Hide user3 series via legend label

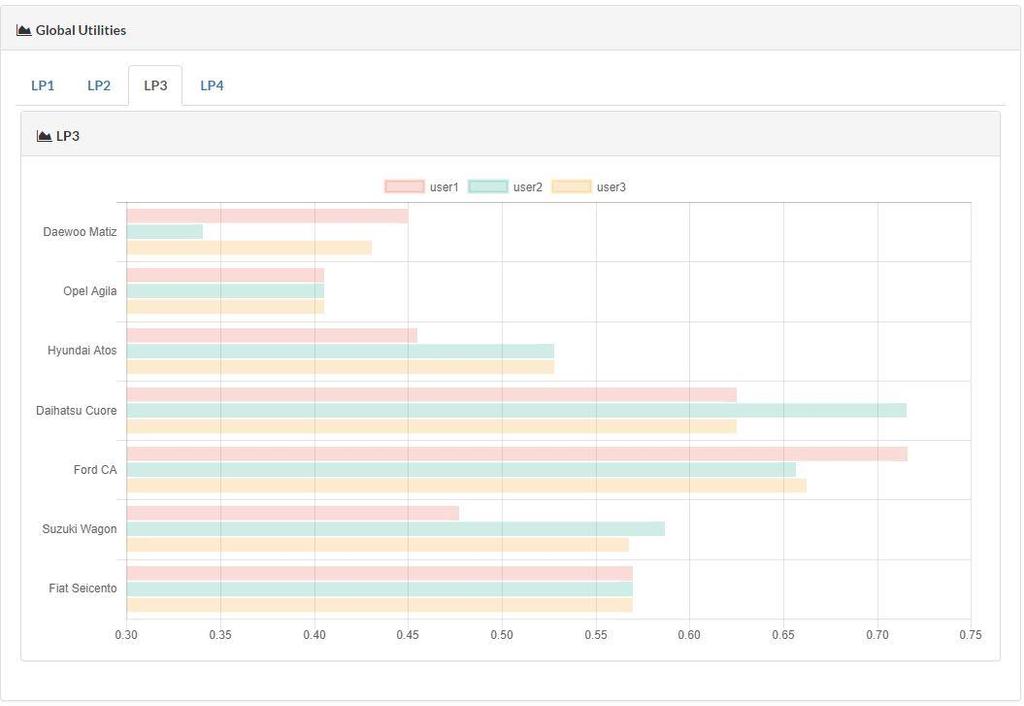point(611,187)
